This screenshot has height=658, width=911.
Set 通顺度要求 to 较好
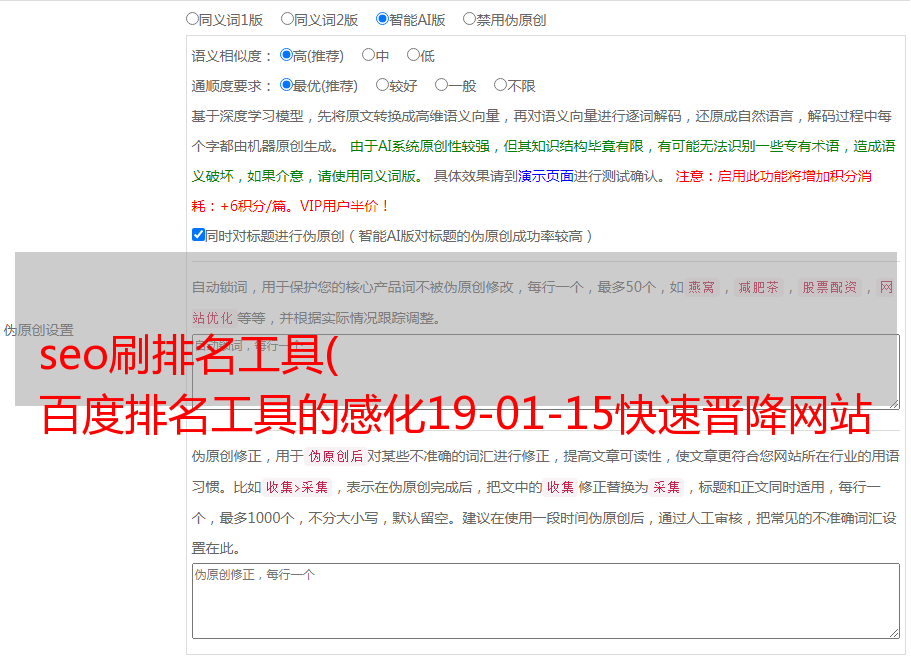coord(382,85)
